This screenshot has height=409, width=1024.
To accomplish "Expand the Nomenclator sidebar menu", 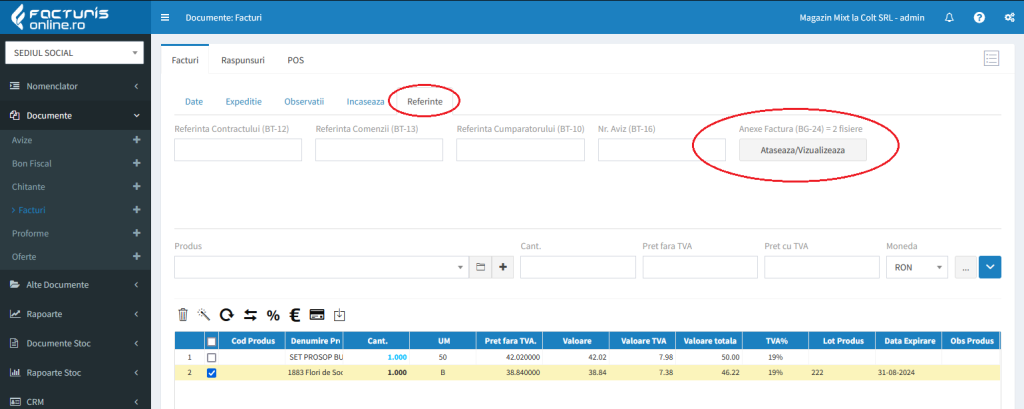I will pyautogui.click(x=76, y=86).
